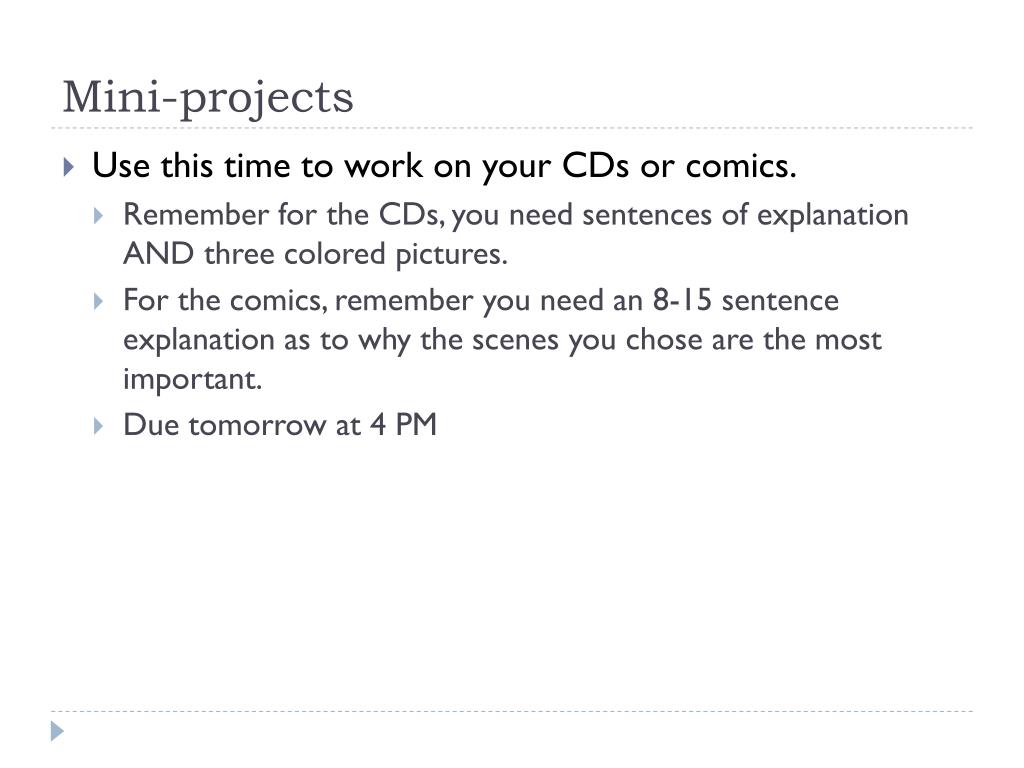Screen dimensions: 1024x768
Task: Select the "4 PM" deadline text
Action: point(403,425)
